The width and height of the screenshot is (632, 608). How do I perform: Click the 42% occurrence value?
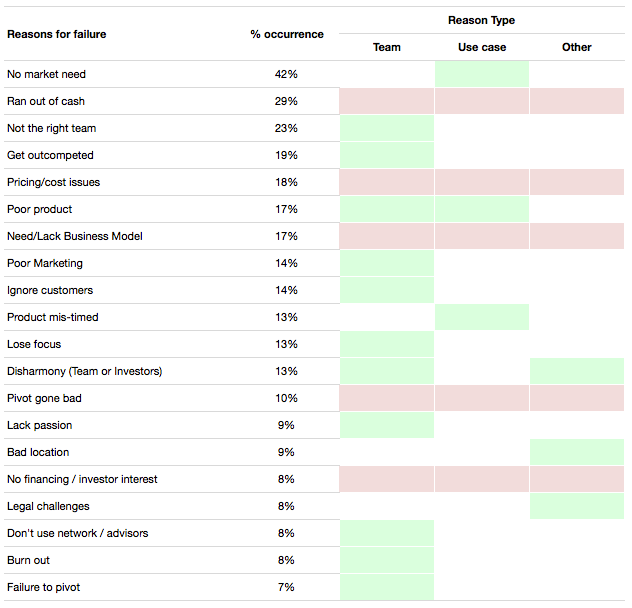pyautogui.click(x=286, y=74)
